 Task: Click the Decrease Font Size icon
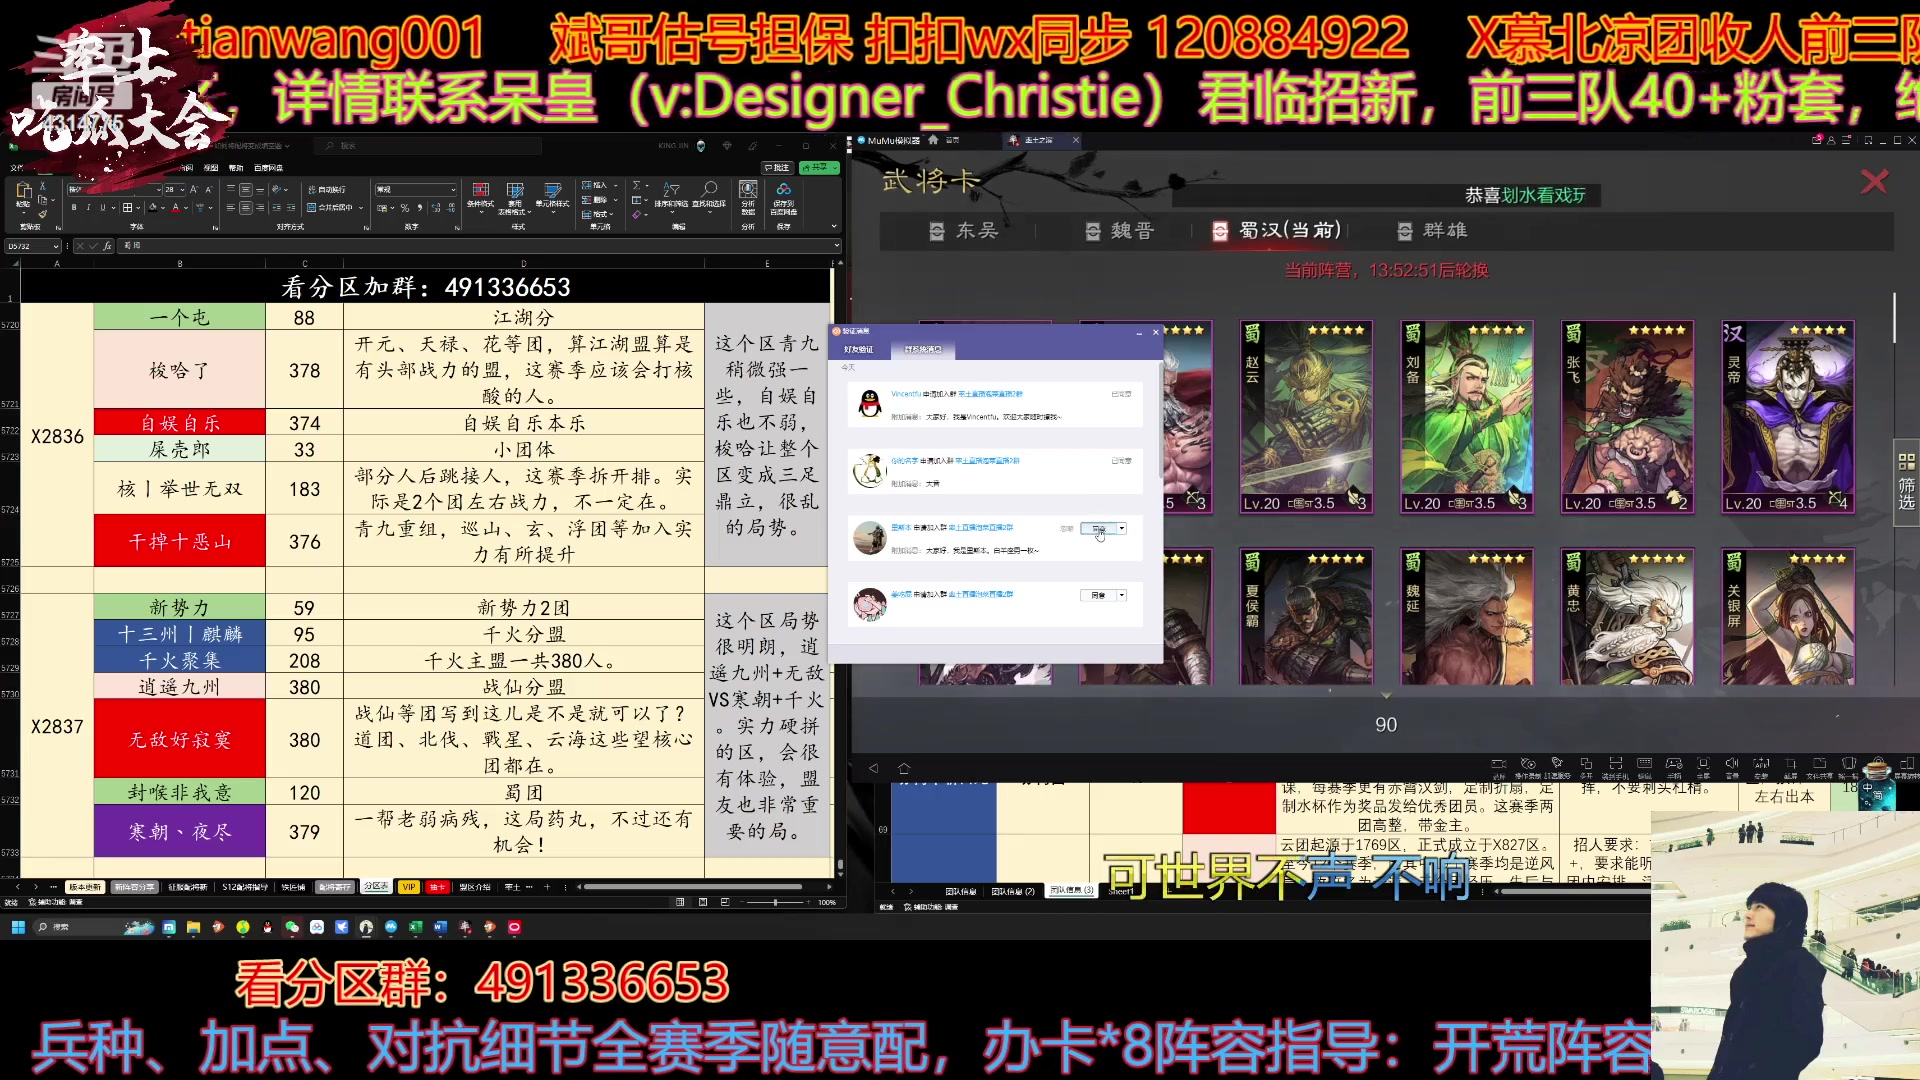208,189
